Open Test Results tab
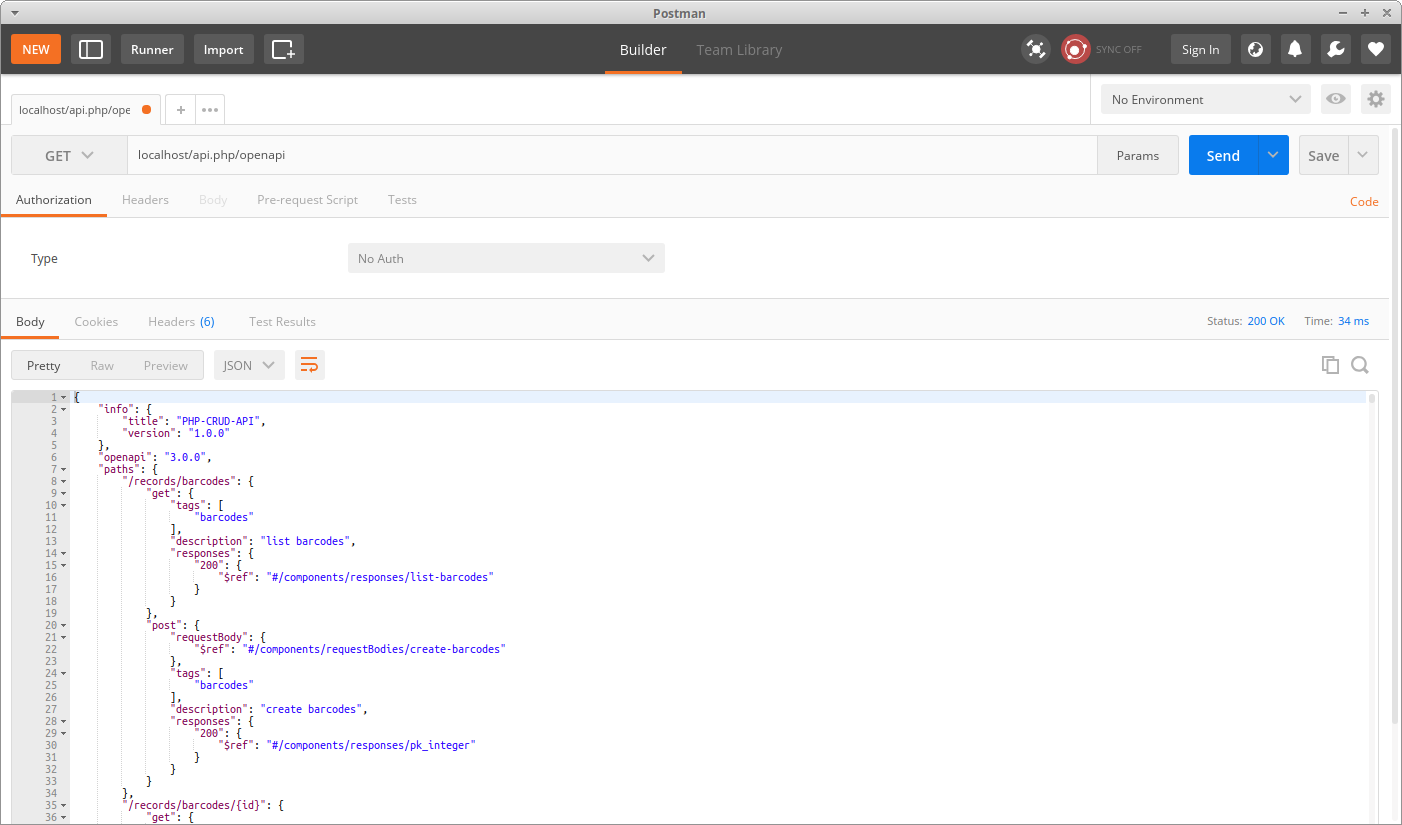 282,321
